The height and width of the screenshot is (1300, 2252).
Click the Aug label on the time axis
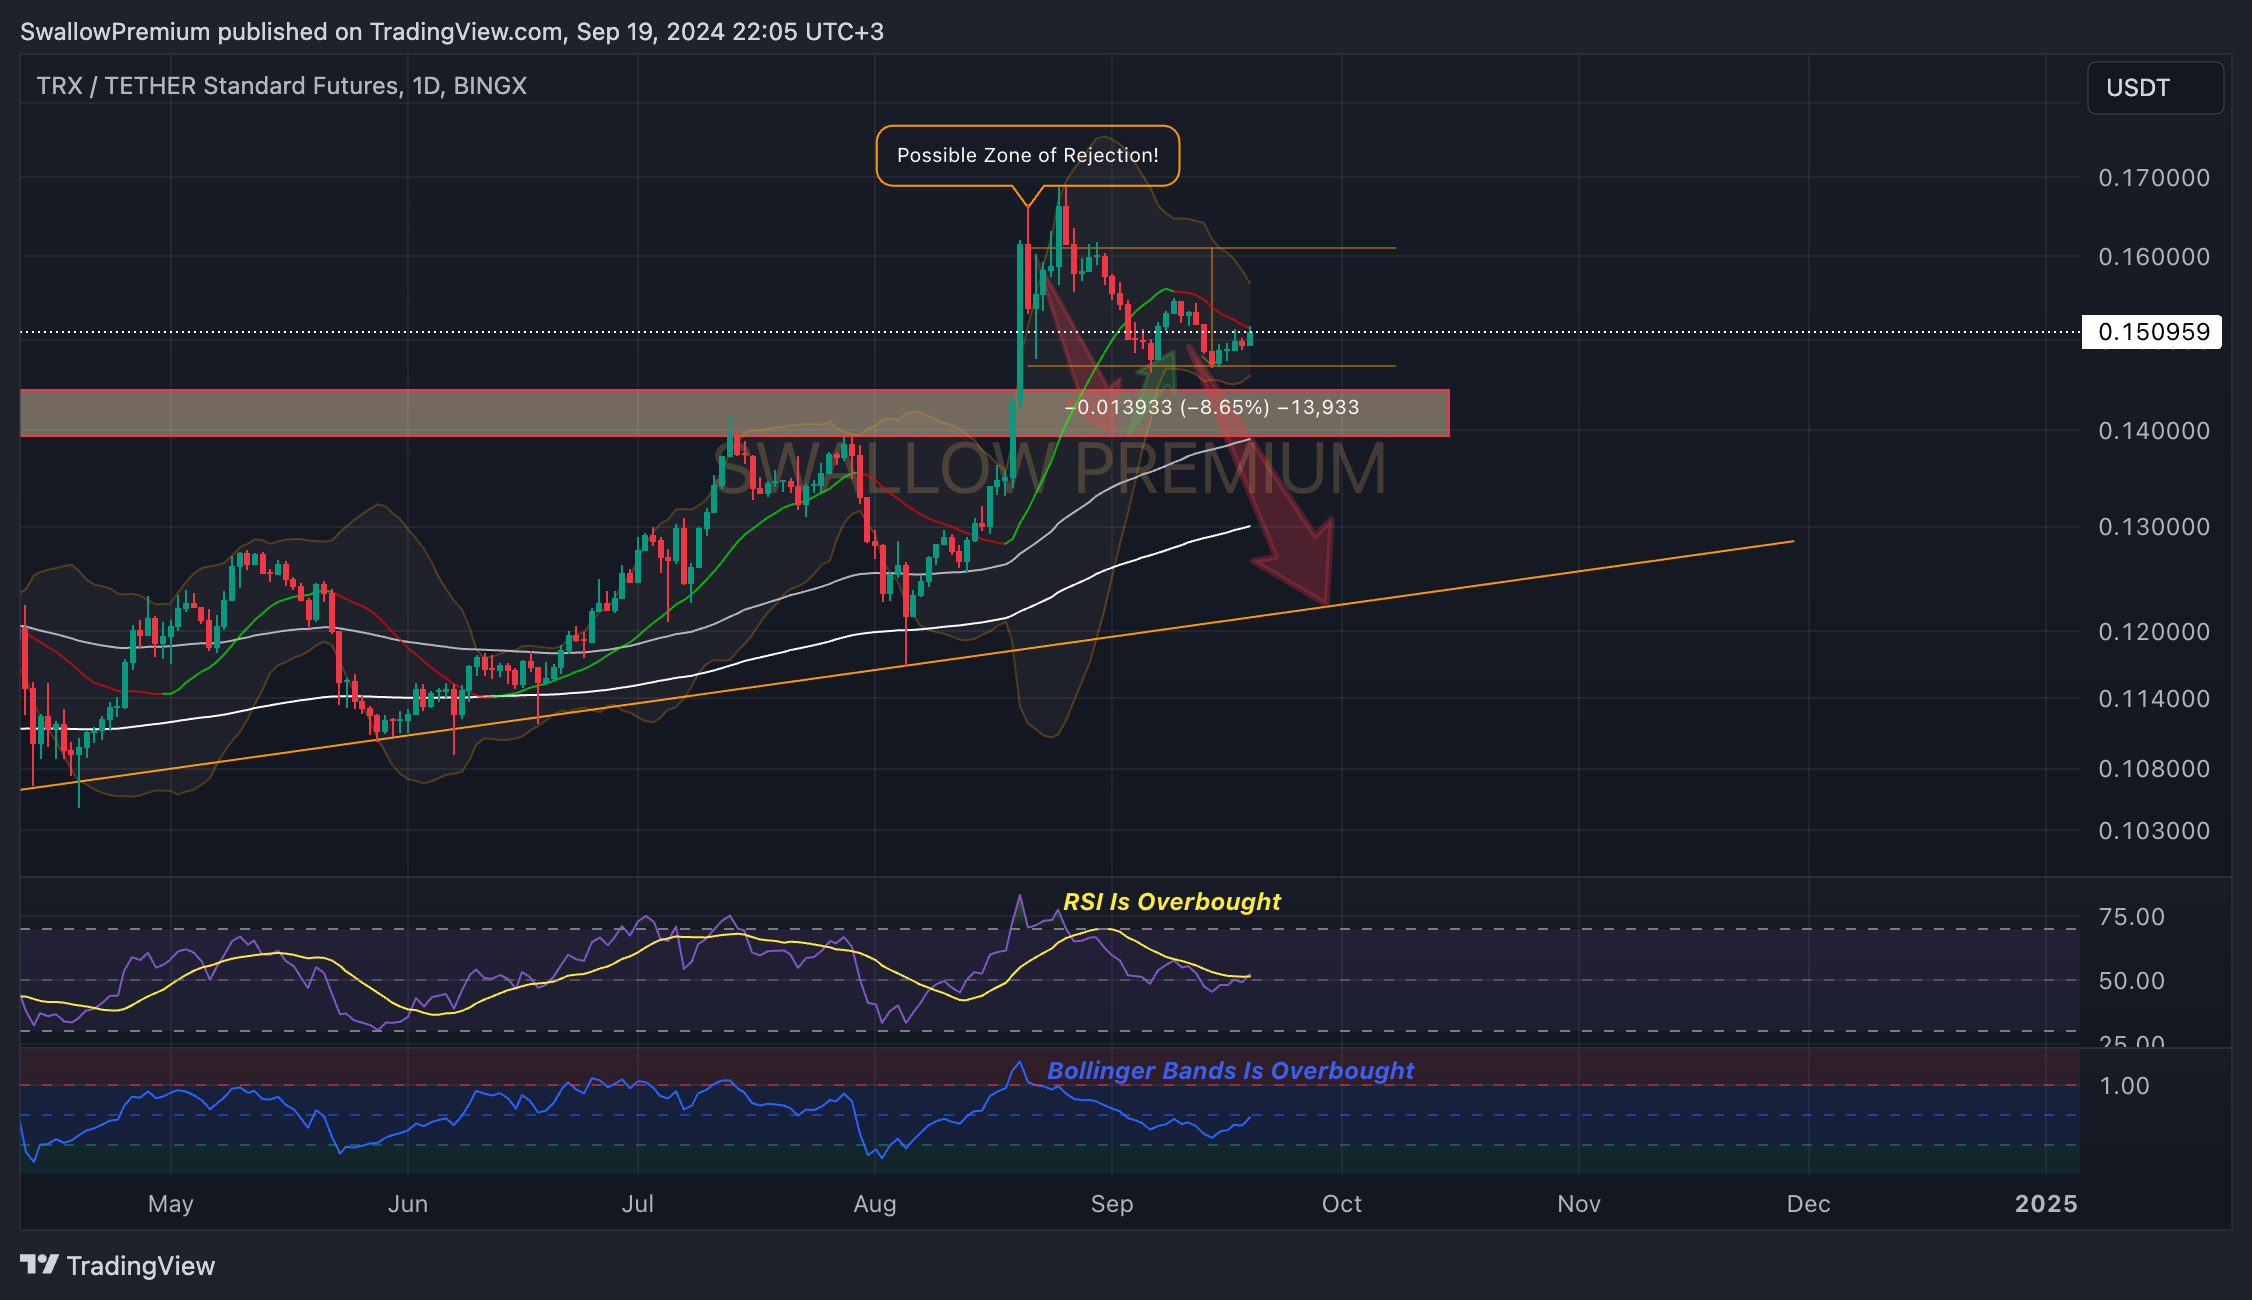pos(875,1204)
